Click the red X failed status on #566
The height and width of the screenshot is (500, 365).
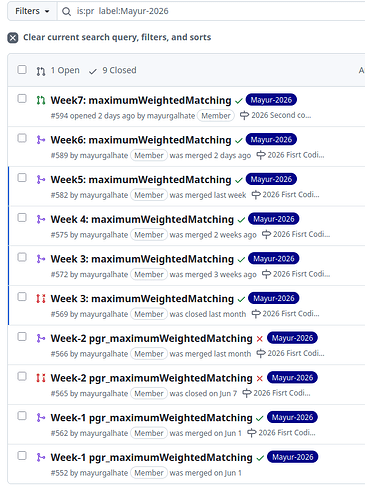[x=260, y=339]
